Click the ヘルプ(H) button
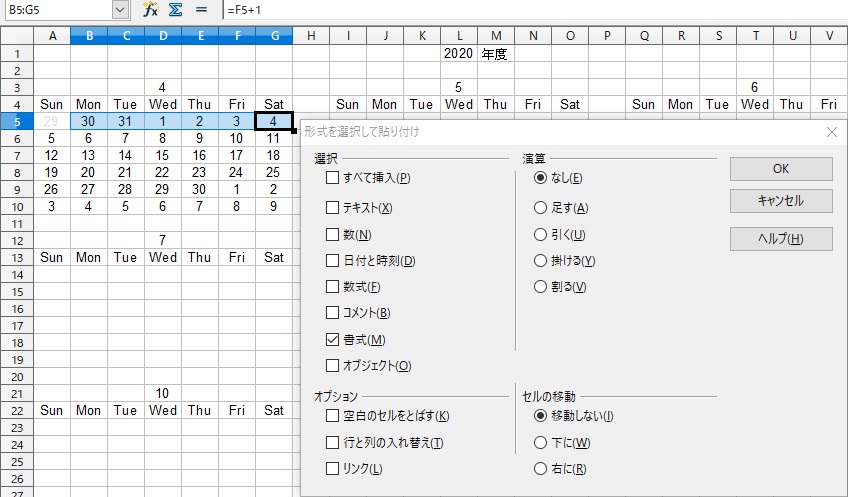This screenshot has height=497, width=848. click(x=781, y=238)
